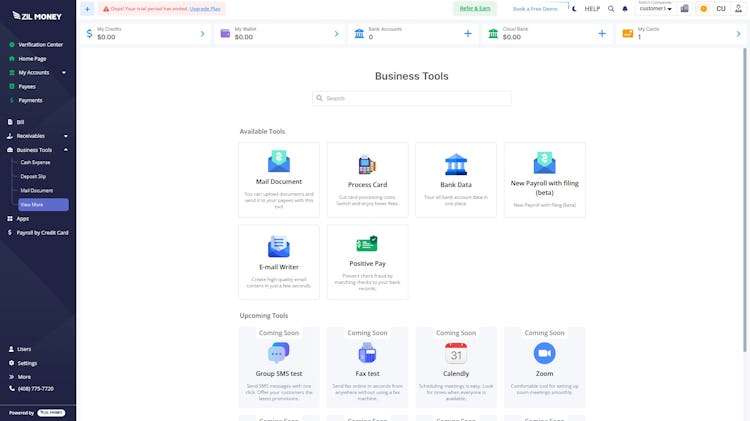Click the My Cards card icon
750x421 pixels.
click(x=628, y=33)
